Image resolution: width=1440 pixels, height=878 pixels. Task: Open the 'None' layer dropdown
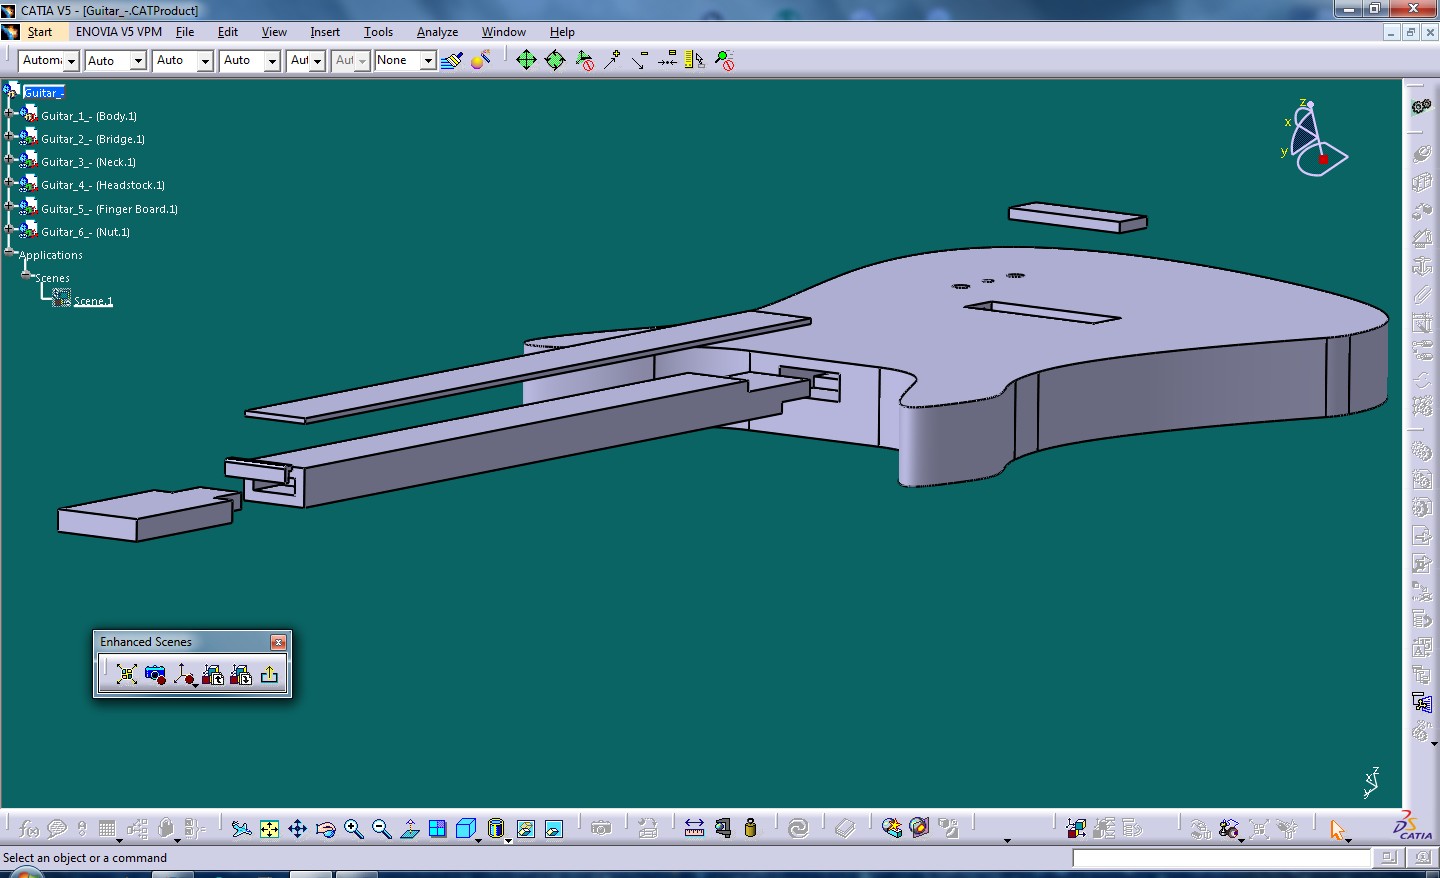tap(428, 61)
